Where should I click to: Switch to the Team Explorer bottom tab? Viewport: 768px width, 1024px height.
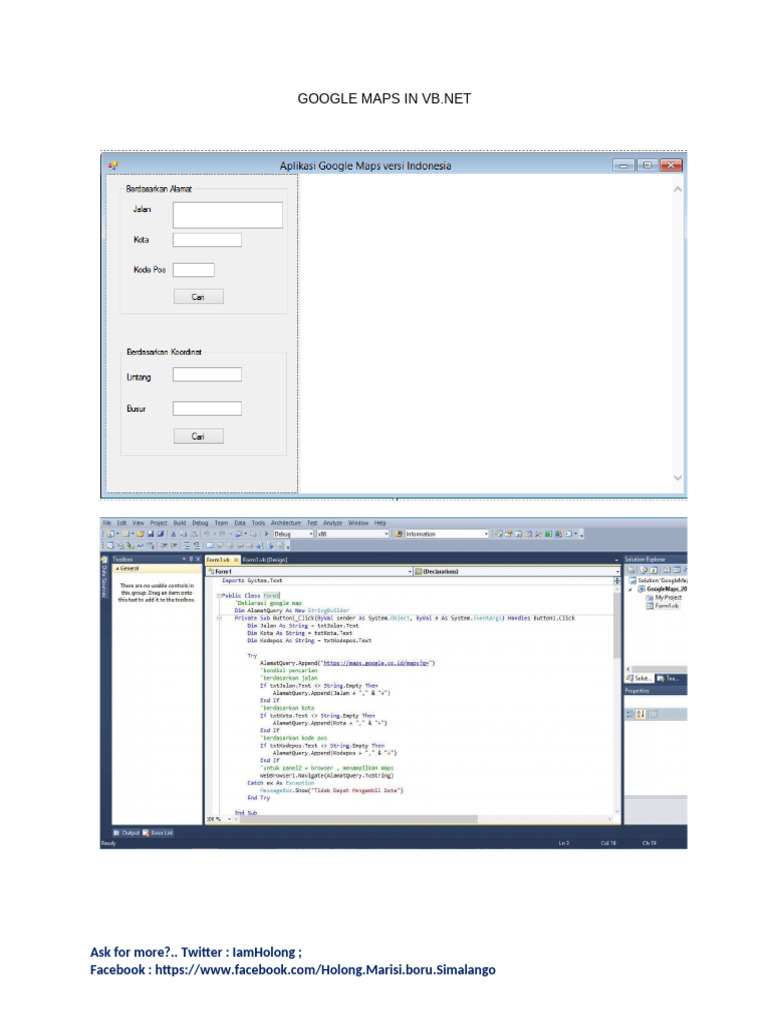tap(667, 679)
